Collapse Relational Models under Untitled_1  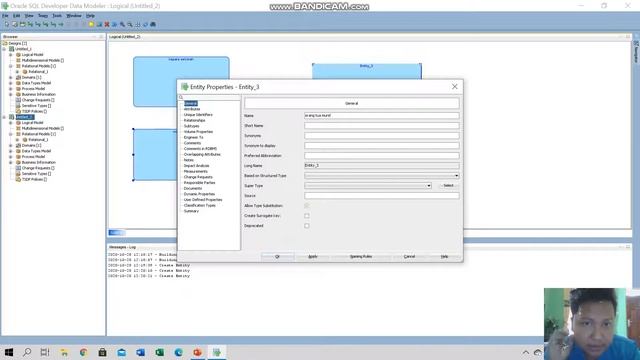(11, 66)
